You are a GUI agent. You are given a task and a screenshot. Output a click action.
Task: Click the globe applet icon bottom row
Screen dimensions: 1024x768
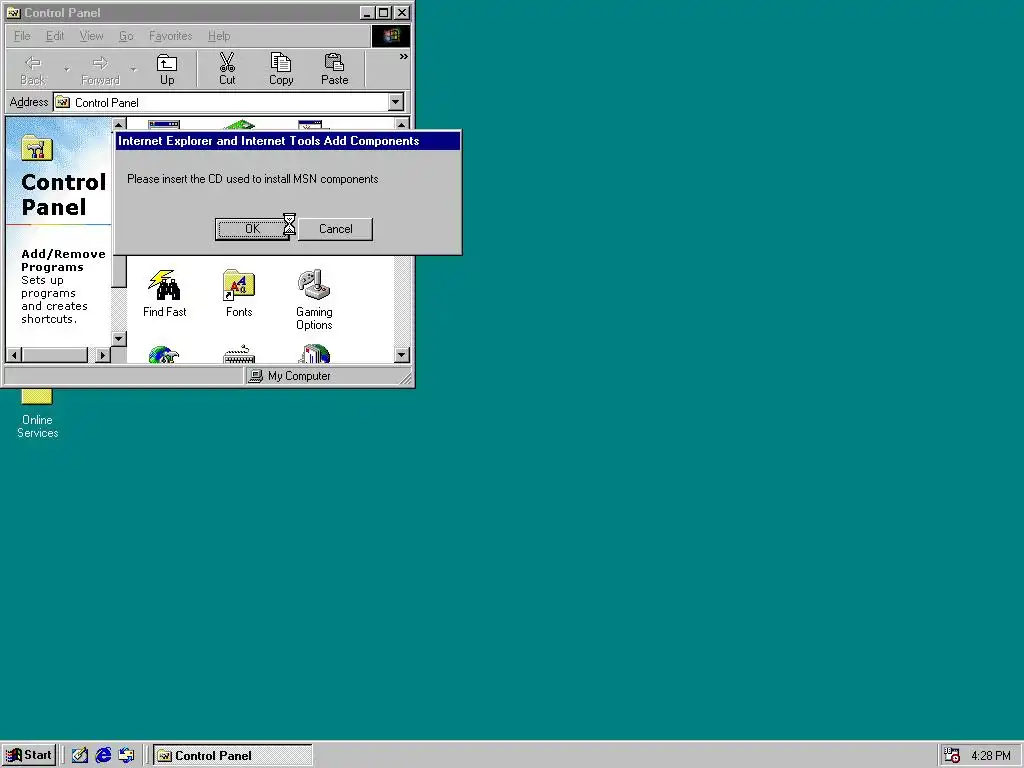(163, 354)
